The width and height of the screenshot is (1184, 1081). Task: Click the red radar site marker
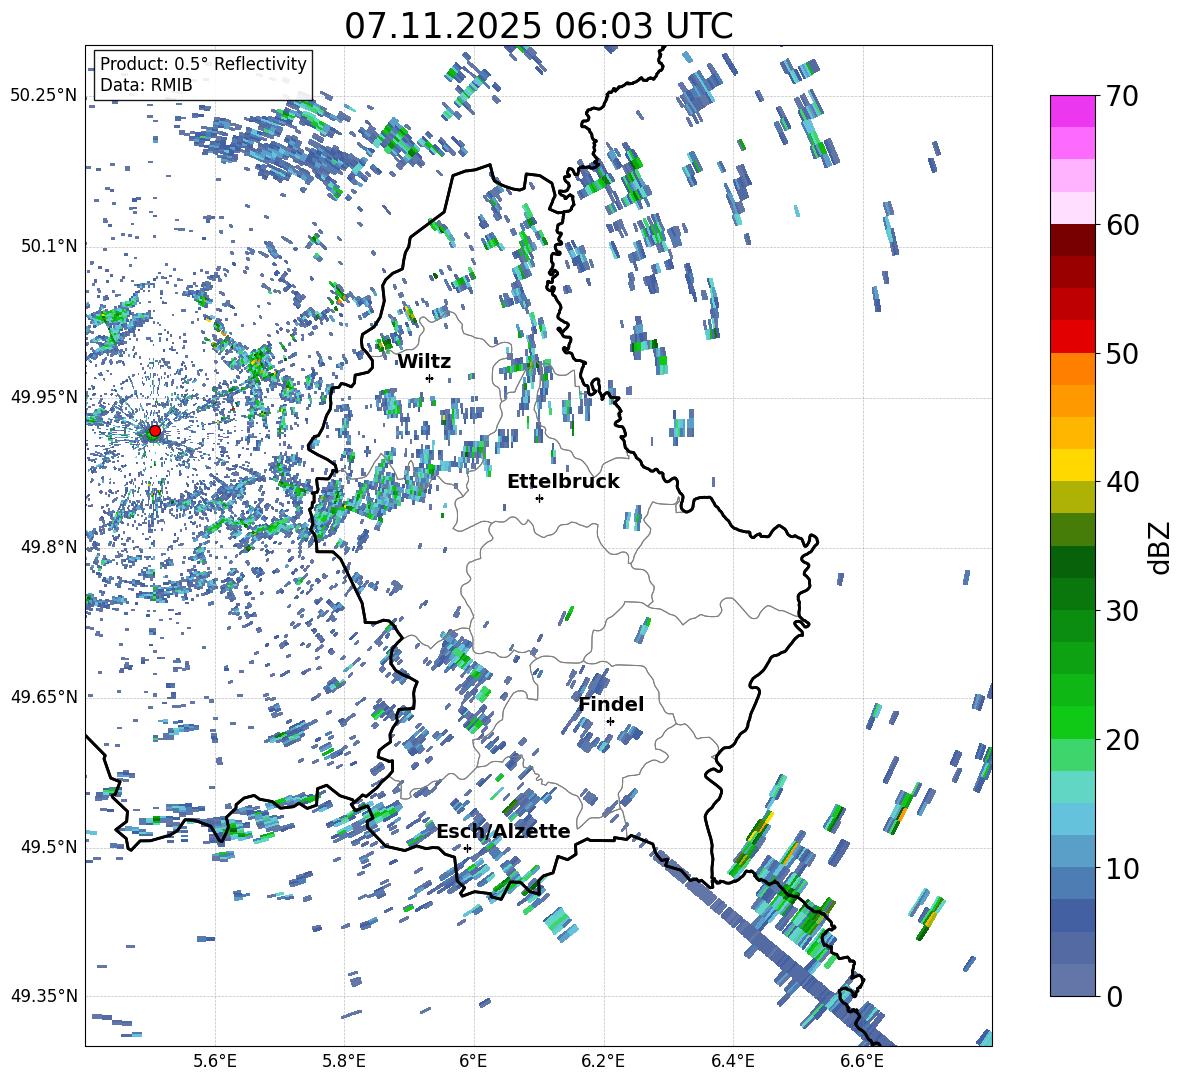[155, 431]
